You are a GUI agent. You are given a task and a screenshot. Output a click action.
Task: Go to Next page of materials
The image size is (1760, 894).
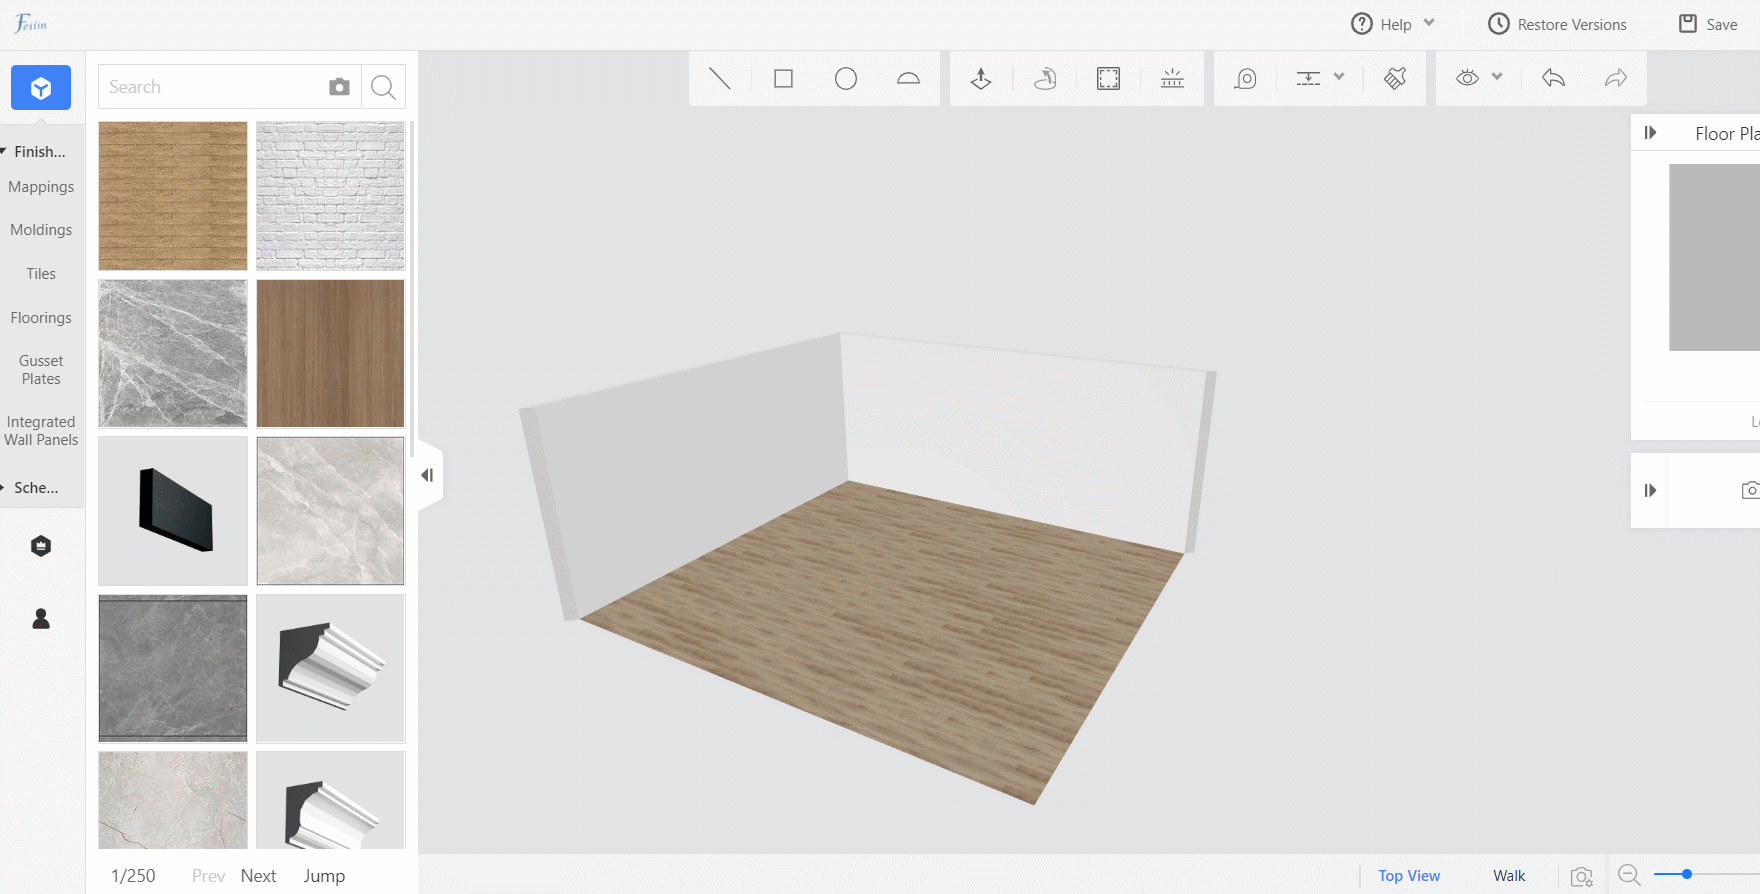click(258, 876)
